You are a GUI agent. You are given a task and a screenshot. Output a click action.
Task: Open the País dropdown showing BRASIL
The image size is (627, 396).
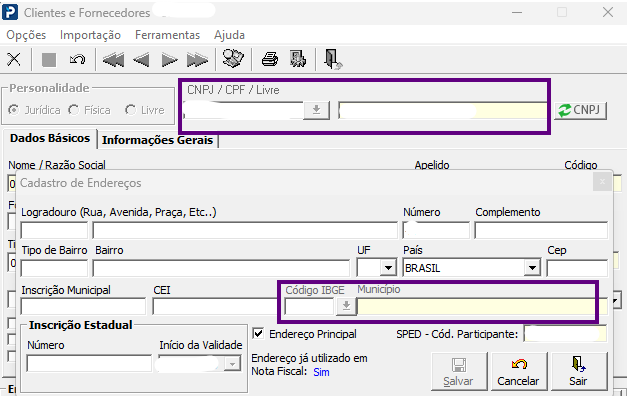click(x=532, y=268)
